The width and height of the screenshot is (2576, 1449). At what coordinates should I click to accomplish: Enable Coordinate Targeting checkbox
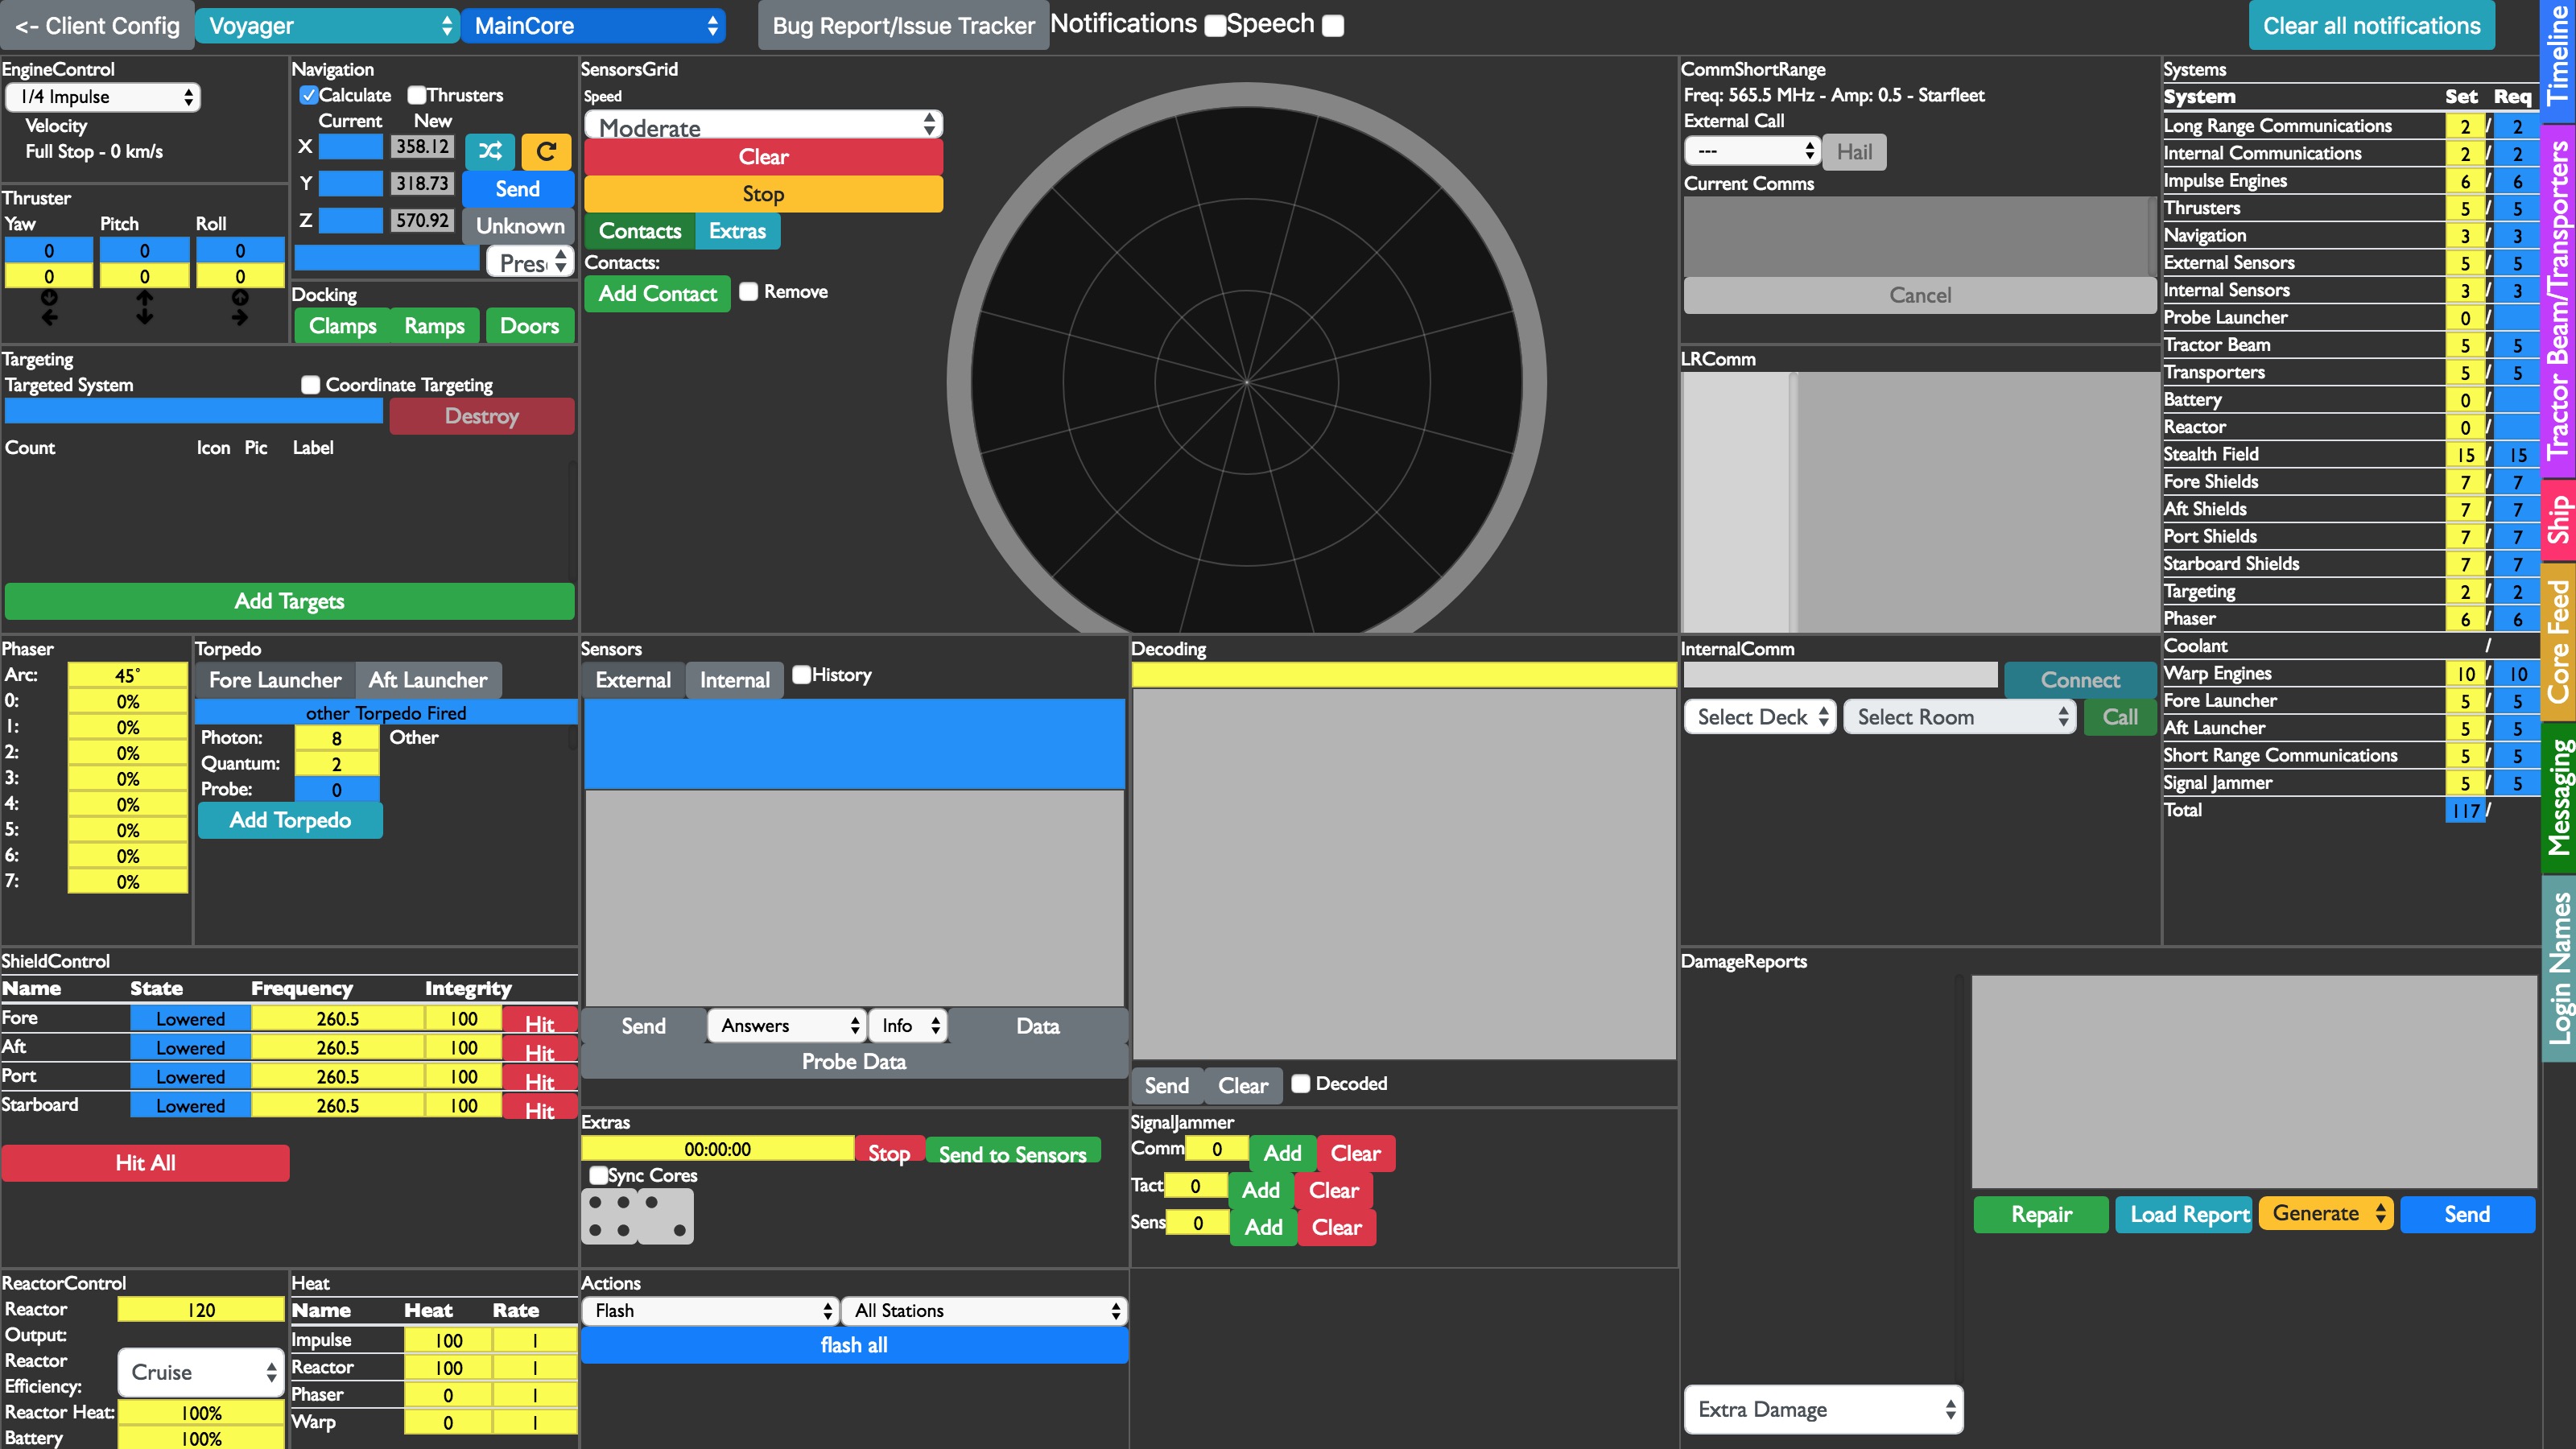tap(311, 385)
